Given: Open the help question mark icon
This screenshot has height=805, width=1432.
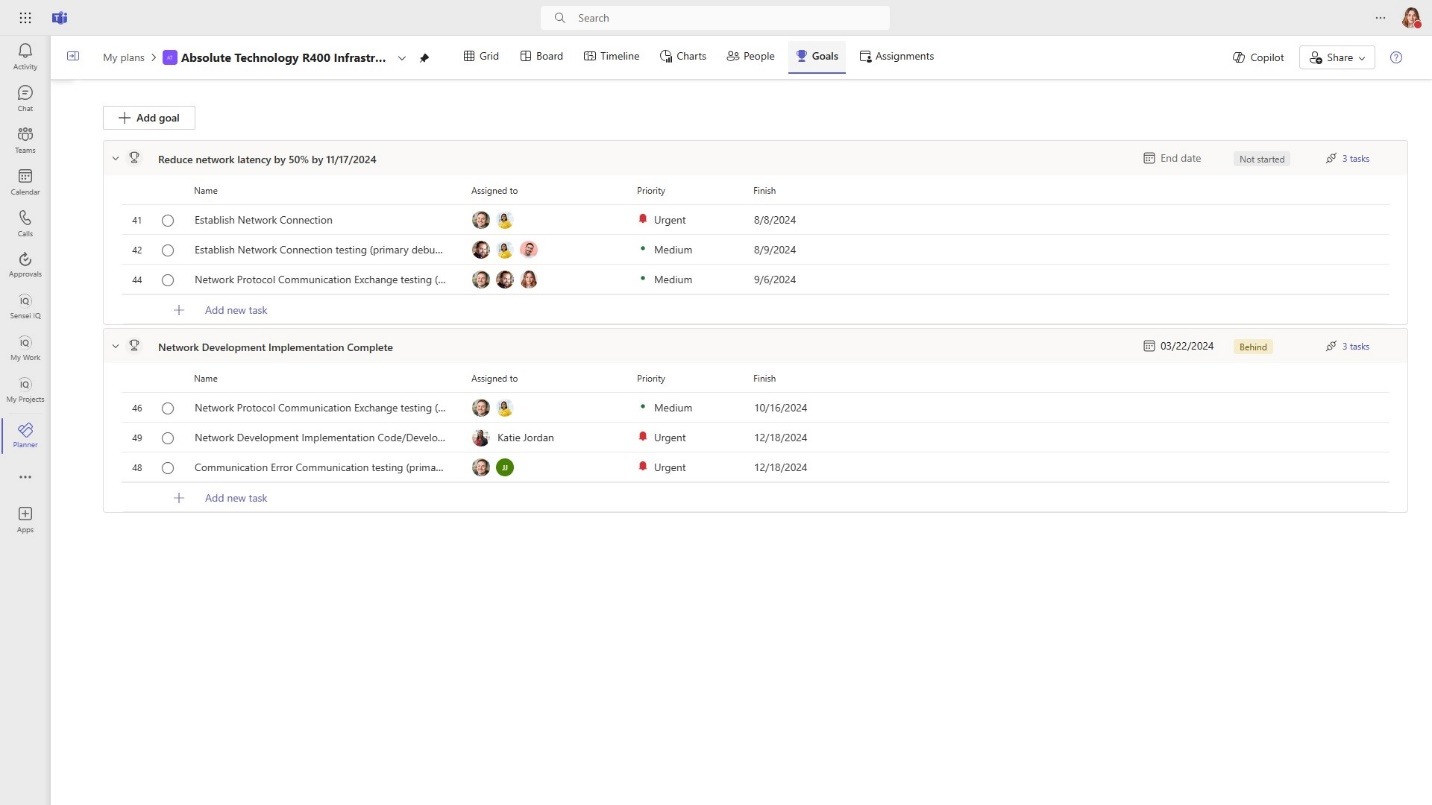Looking at the screenshot, I should click(1396, 57).
